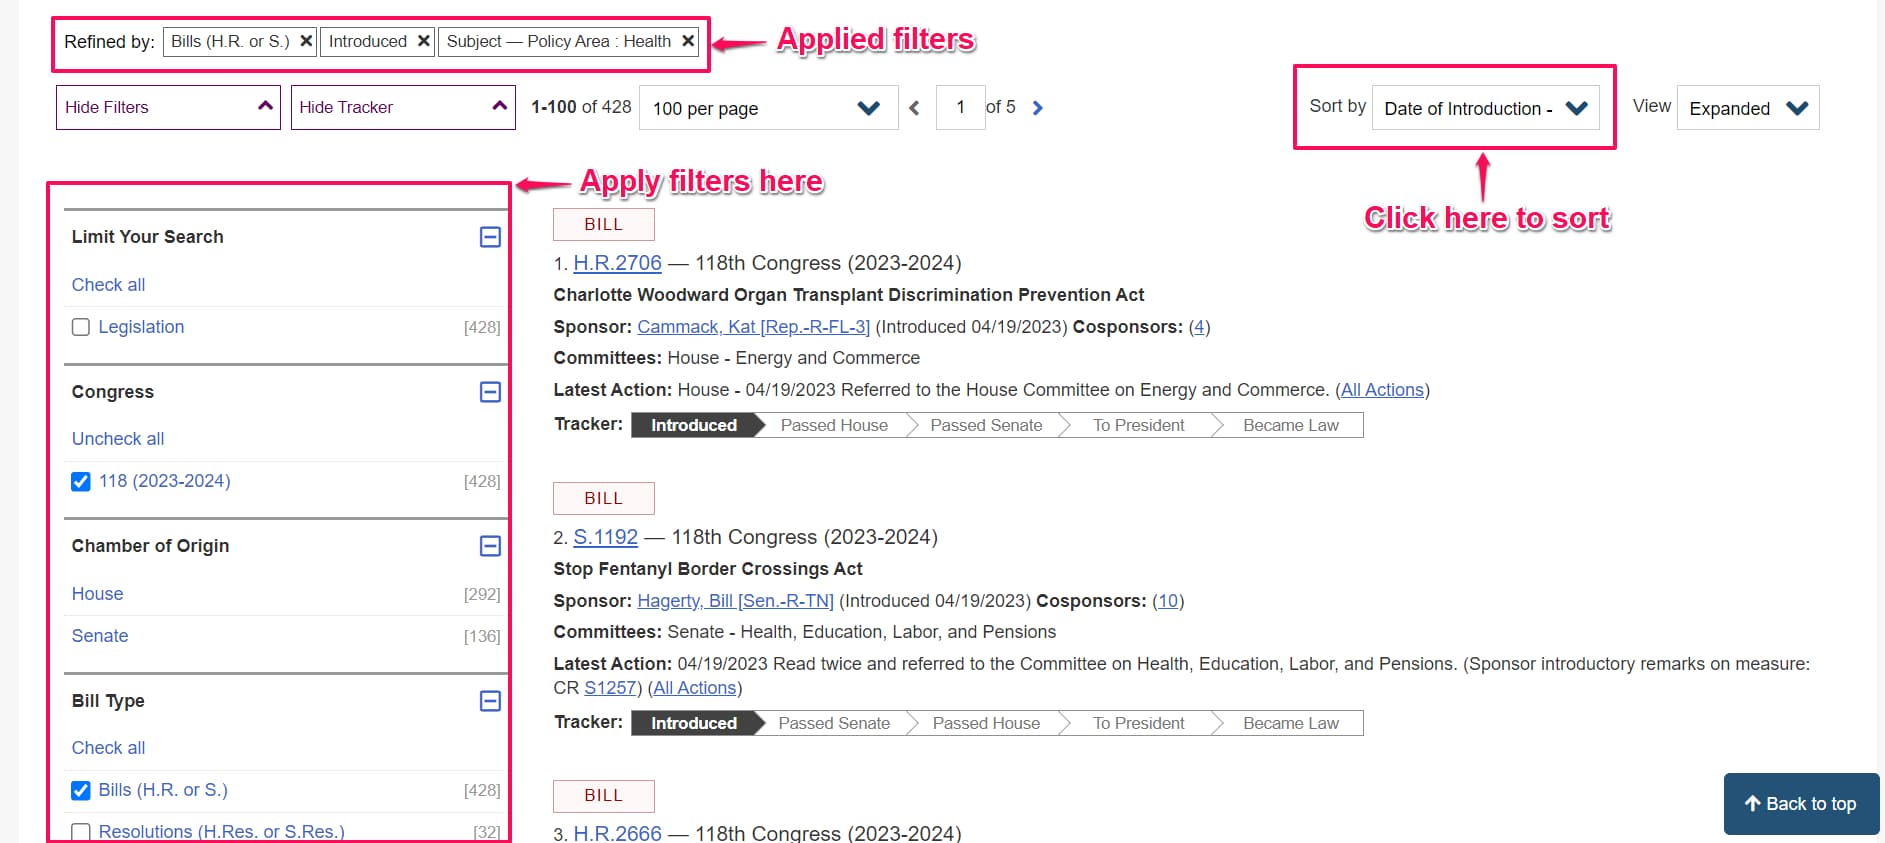Collapse the Bill Type filter section
The width and height of the screenshot is (1885, 843).
pyautogui.click(x=490, y=701)
